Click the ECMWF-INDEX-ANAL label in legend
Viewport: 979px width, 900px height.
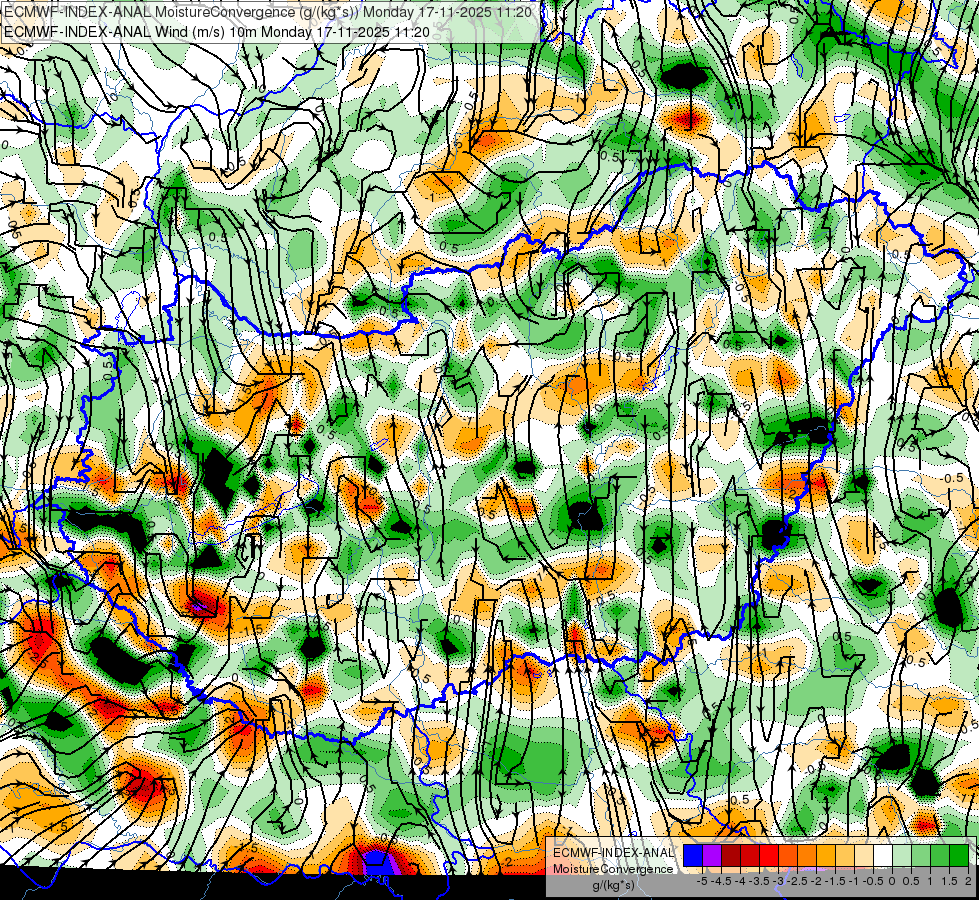[x=613, y=853]
